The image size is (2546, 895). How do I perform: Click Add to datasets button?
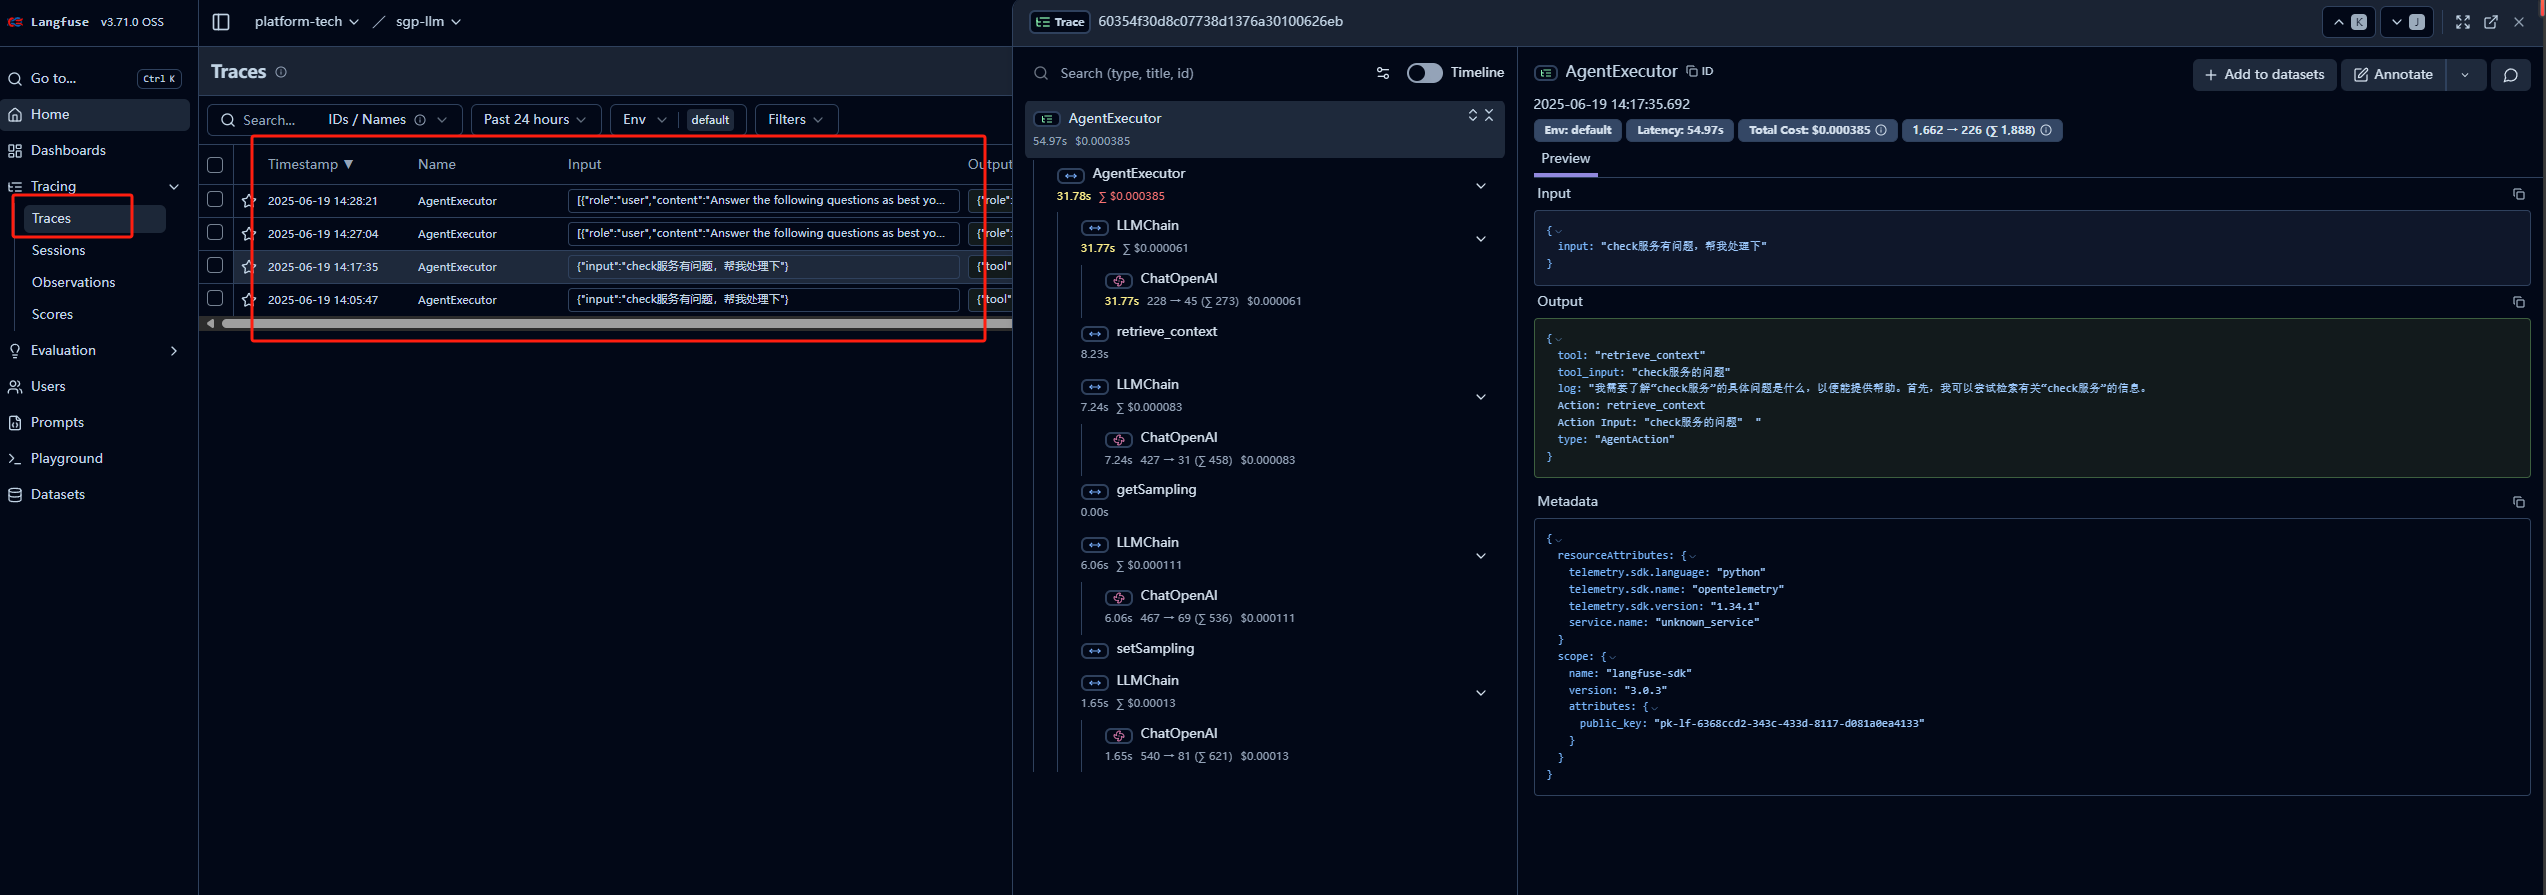click(x=2264, y=75)
